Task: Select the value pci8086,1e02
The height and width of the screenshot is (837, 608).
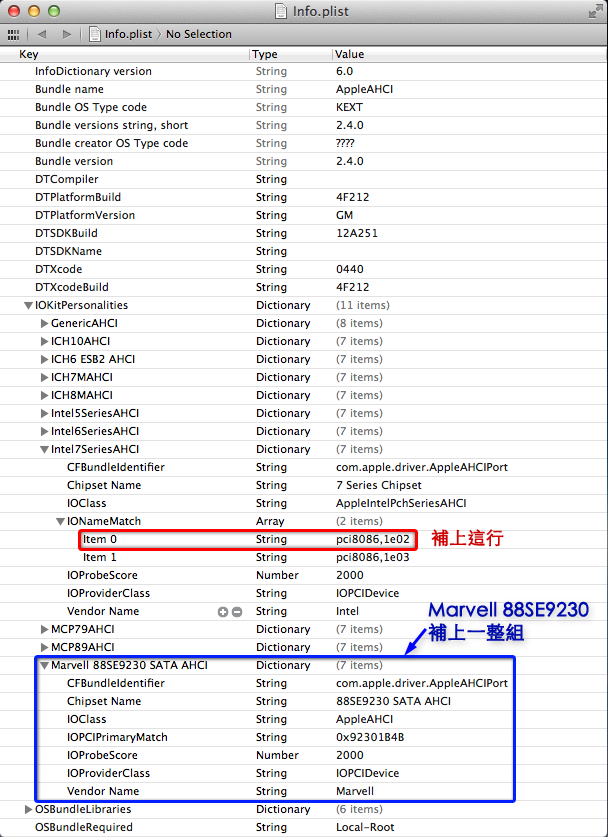Action: click(373, 540)
